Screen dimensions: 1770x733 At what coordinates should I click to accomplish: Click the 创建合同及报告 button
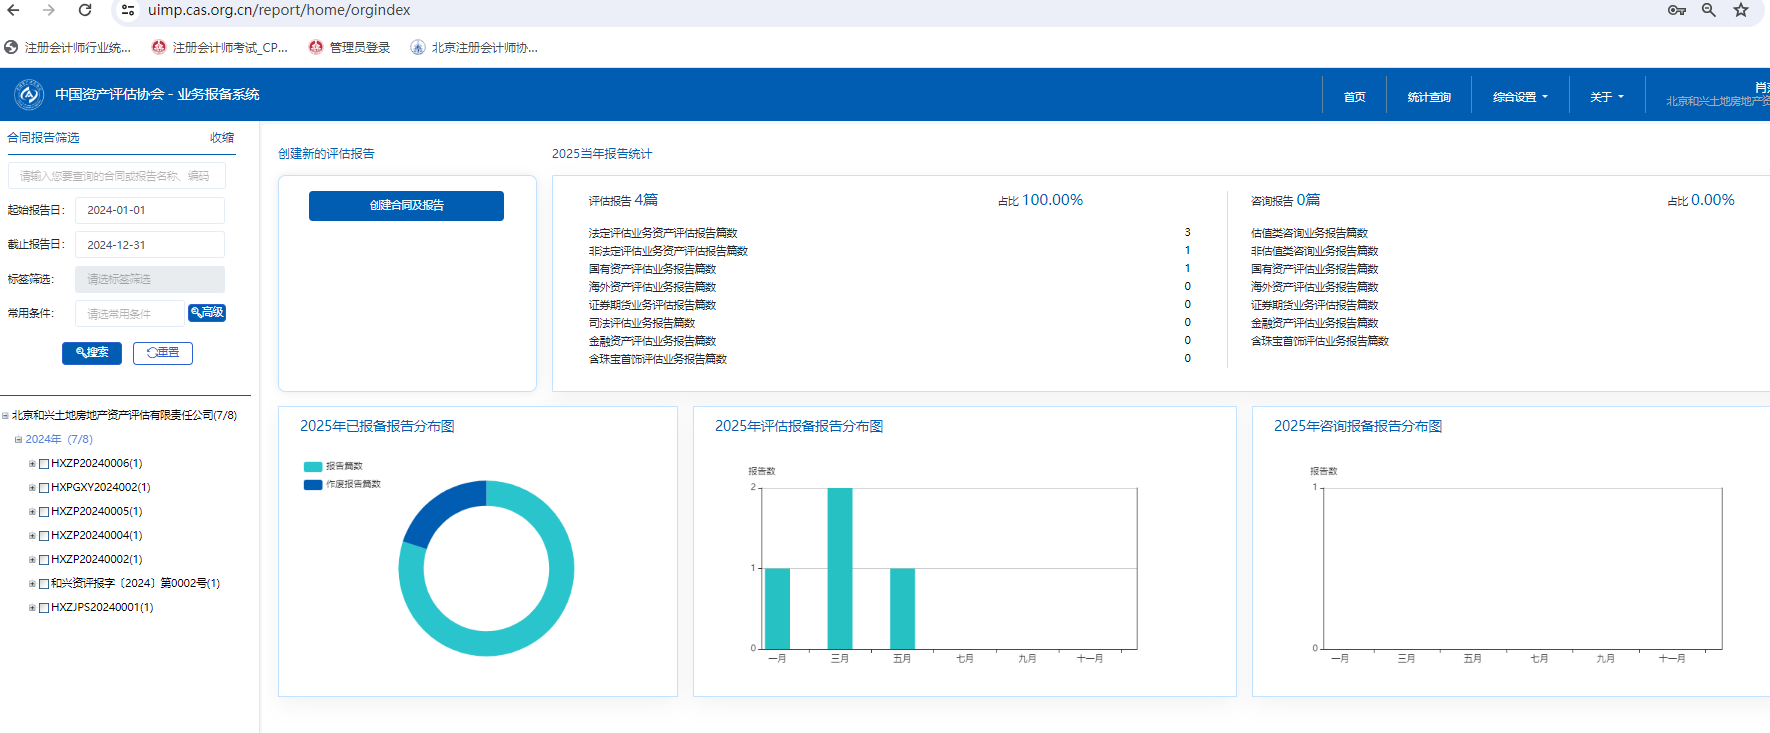406,205
